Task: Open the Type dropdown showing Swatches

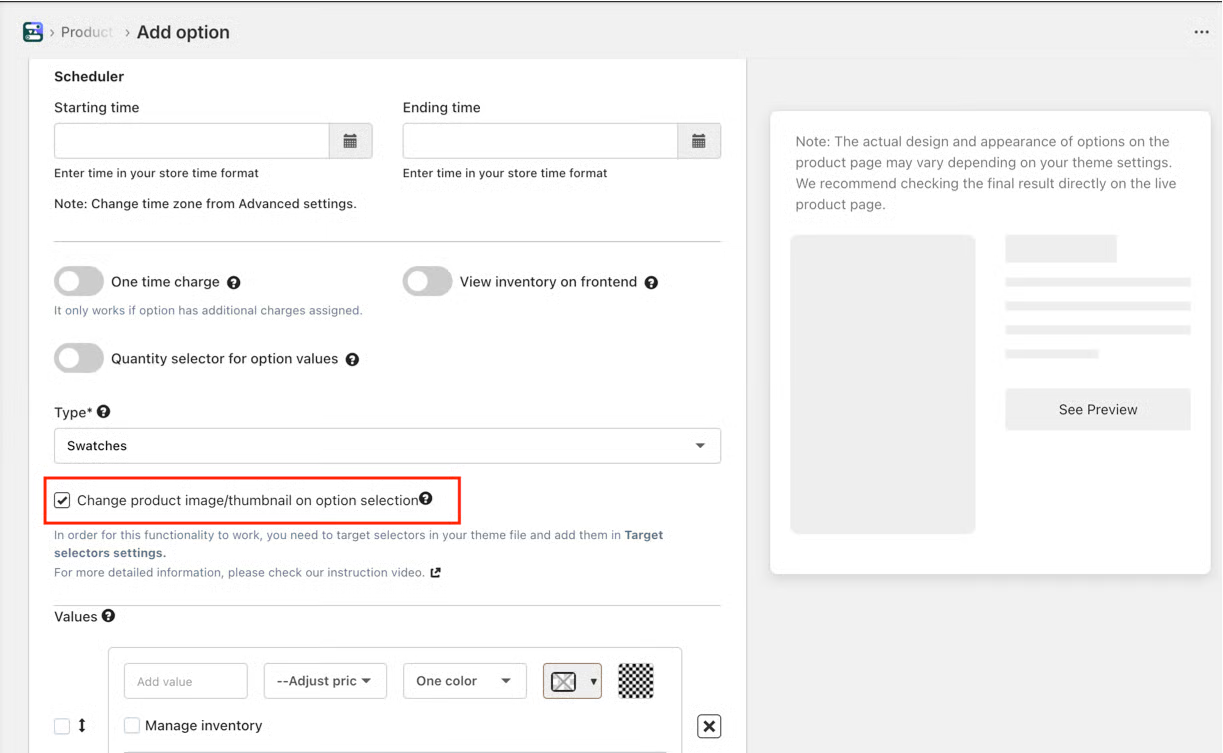Action: tap(387, 446)
